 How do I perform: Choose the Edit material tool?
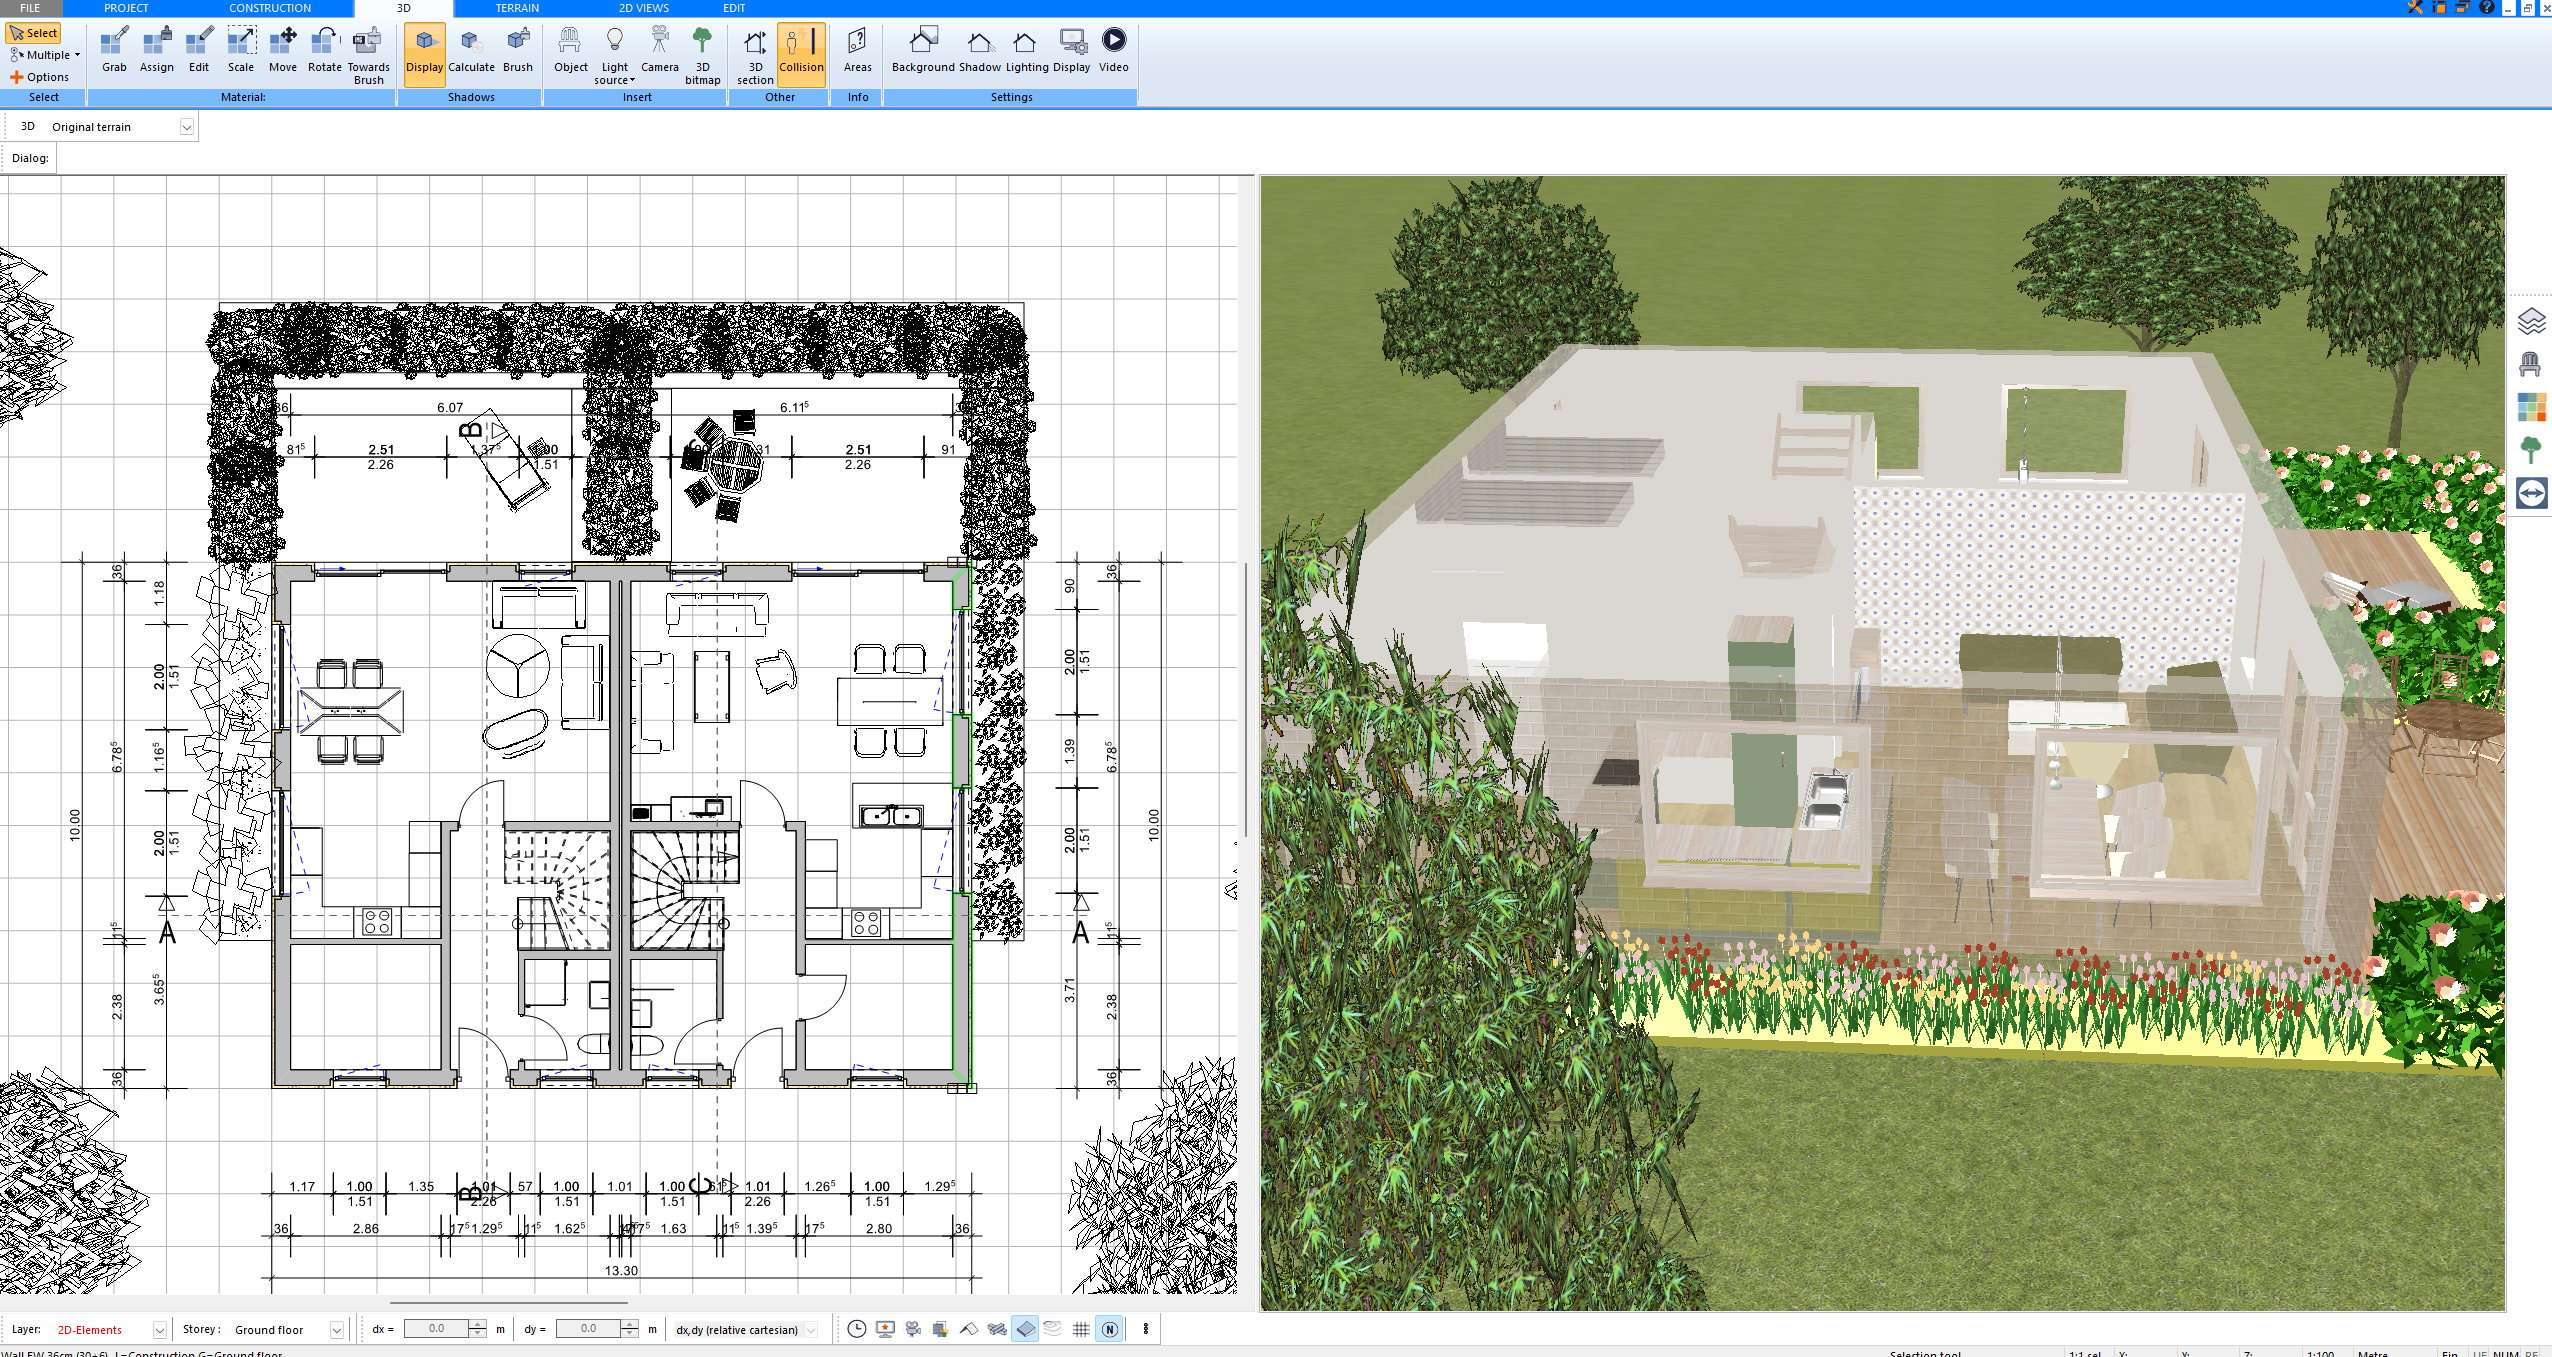(199, 52)
